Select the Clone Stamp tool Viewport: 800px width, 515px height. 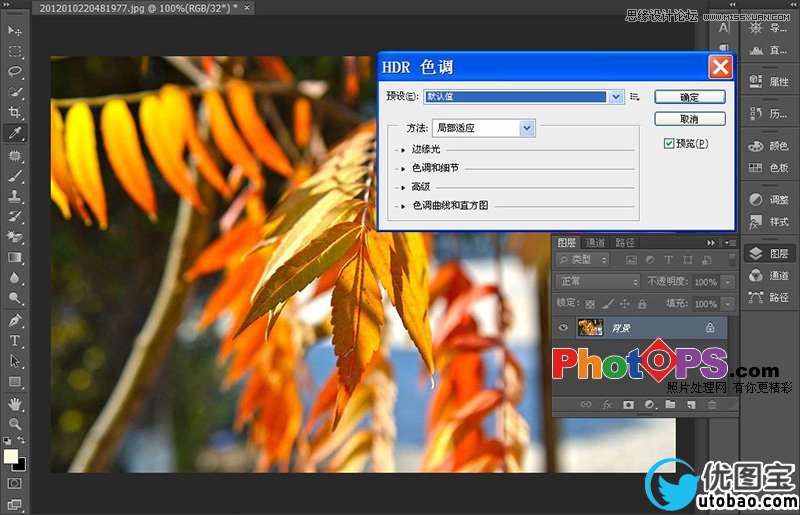[15, 196]
